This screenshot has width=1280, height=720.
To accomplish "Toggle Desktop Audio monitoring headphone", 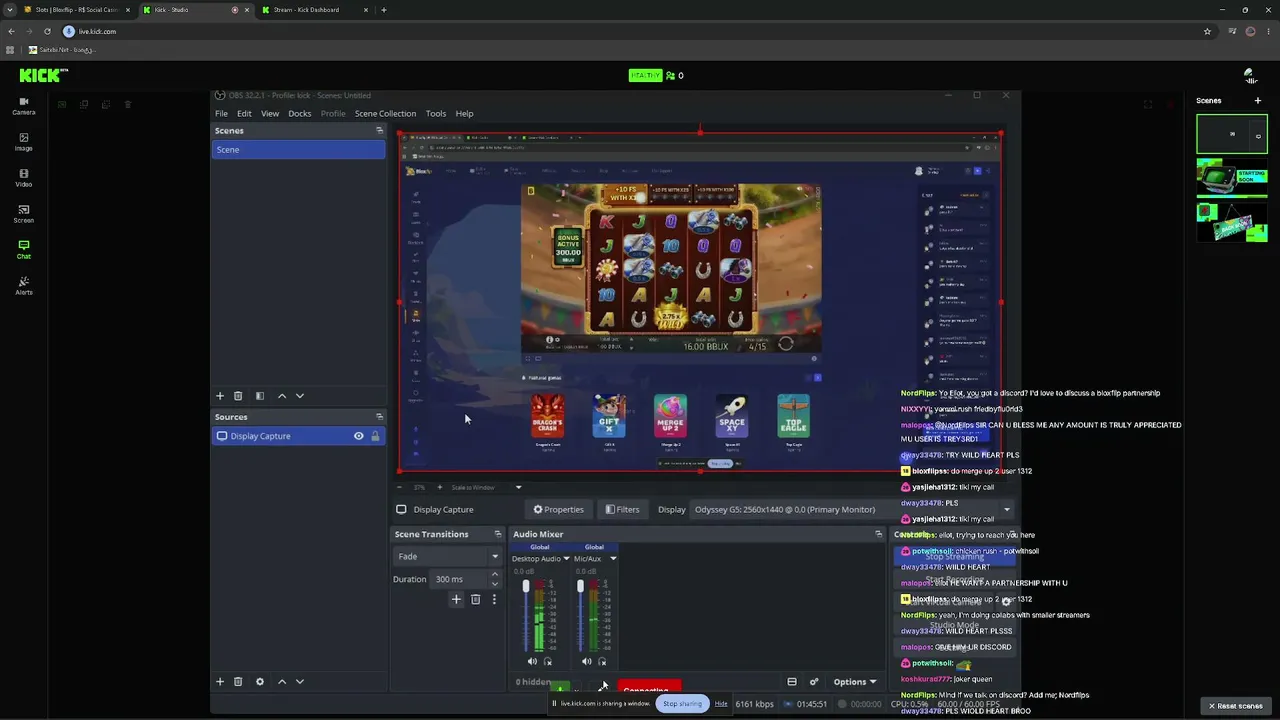I will click(547, 661).
